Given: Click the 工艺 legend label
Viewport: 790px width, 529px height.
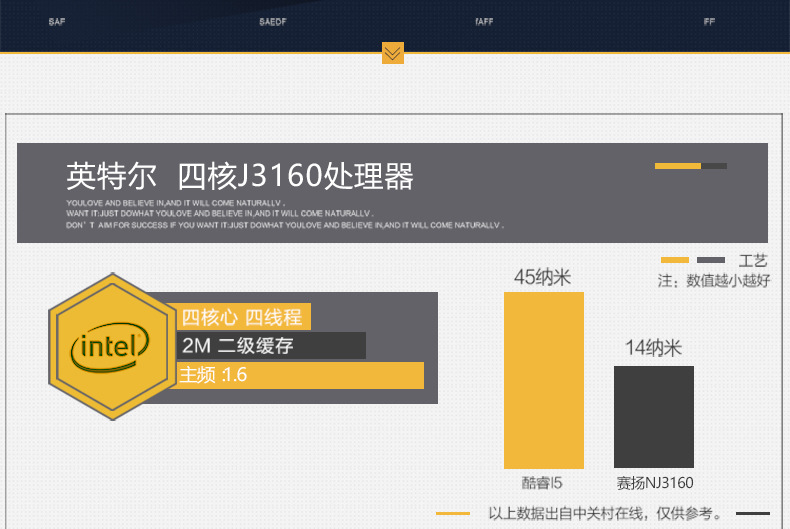Looking at the screenshot, I should [x=753, y=260].
